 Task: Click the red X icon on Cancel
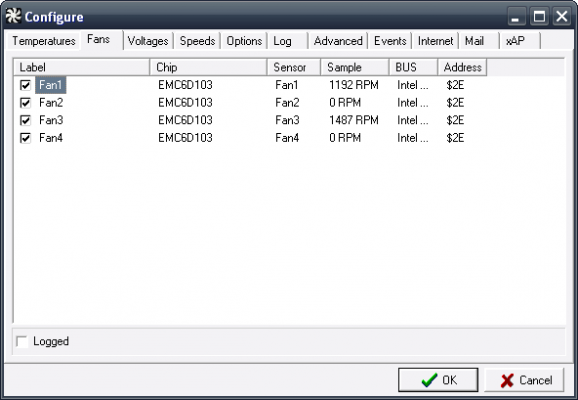pos(507,380)
